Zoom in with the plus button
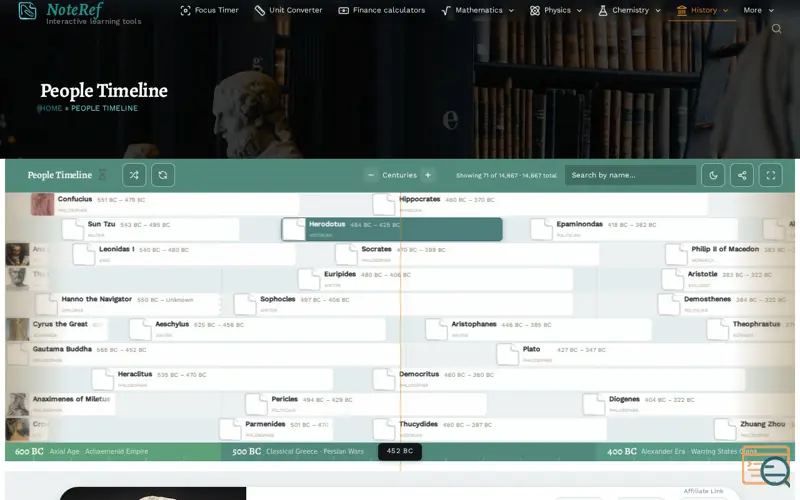Viewport: 800px width, 500px height. [x=428, y=175]
